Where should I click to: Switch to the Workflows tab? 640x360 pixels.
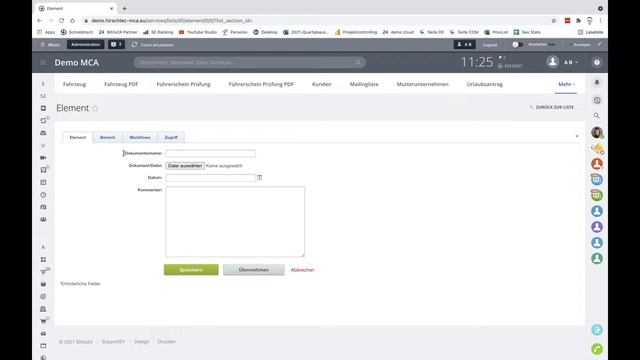pyautogui.click(x=140, y=138)
